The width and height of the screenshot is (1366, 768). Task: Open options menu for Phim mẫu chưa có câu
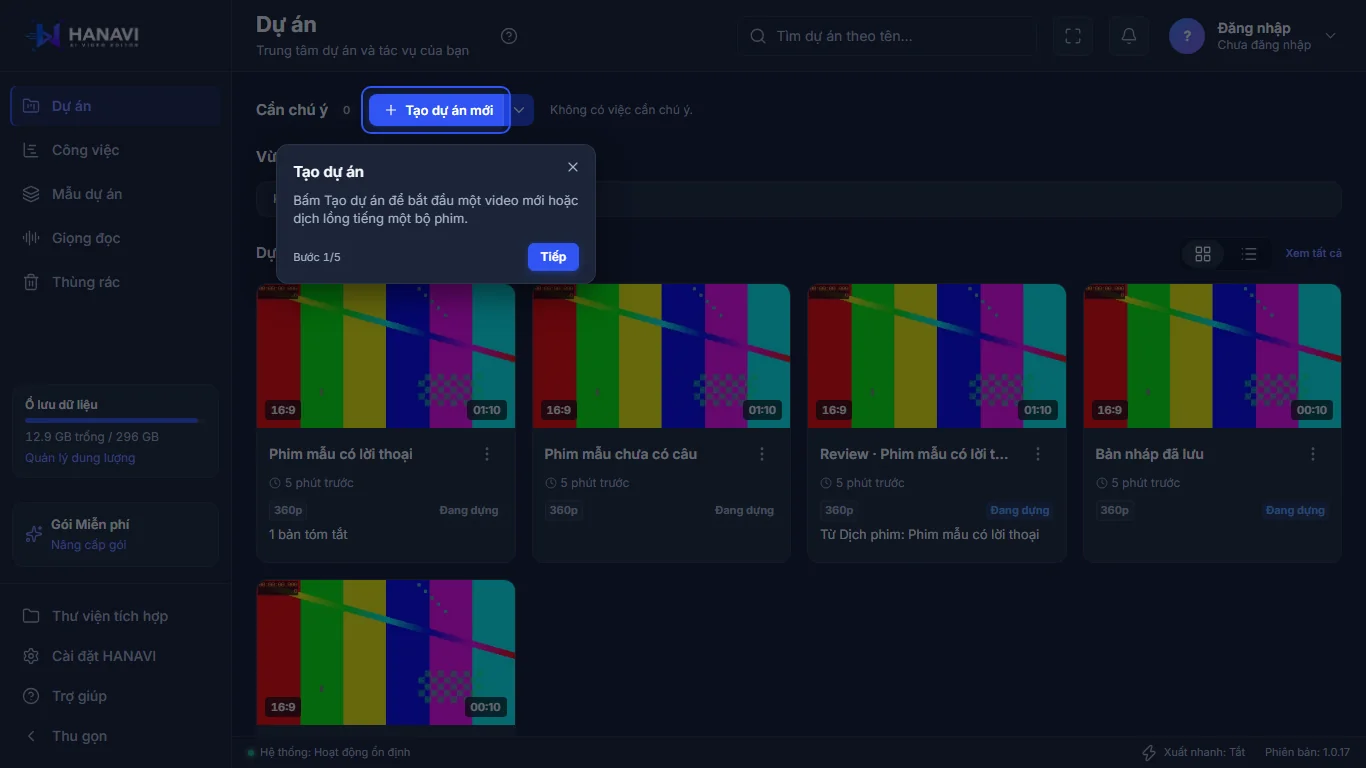[x=762, y=454]
